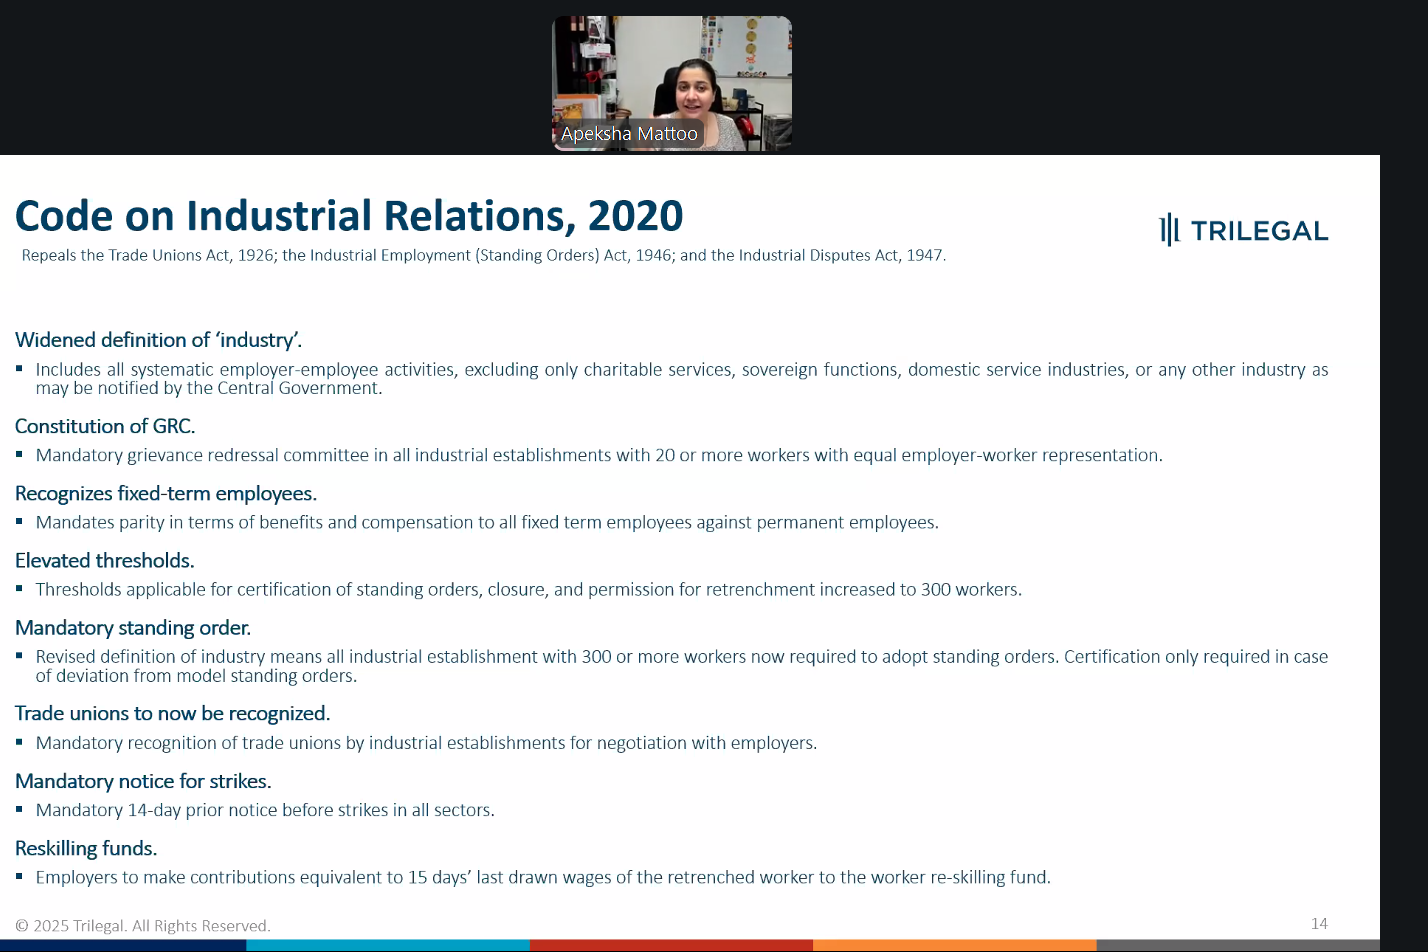The image size is (1428, 952).
Task: Click the 'Widened definition of industry' heading
Action: point(158,340)
